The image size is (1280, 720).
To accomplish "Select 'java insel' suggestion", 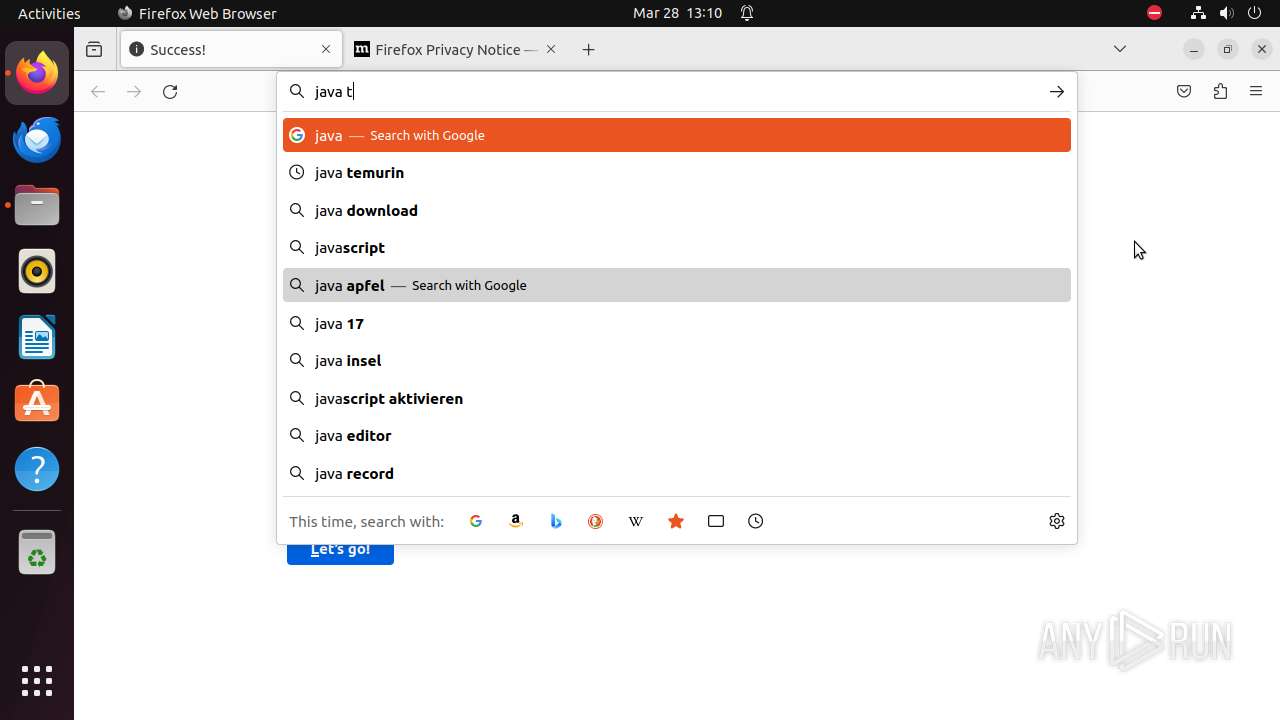I will (677, 360).
